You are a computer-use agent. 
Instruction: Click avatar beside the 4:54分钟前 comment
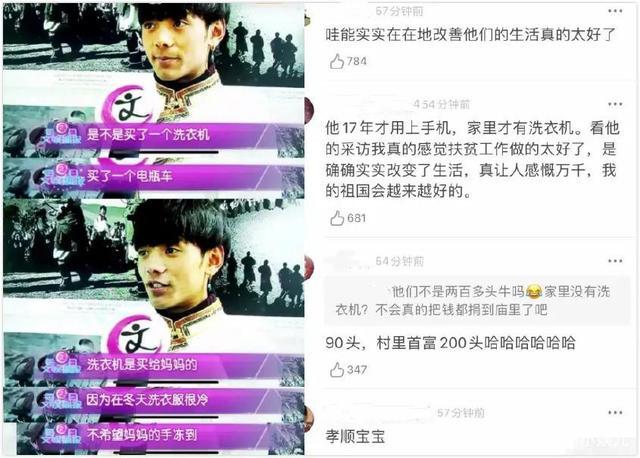309,110
